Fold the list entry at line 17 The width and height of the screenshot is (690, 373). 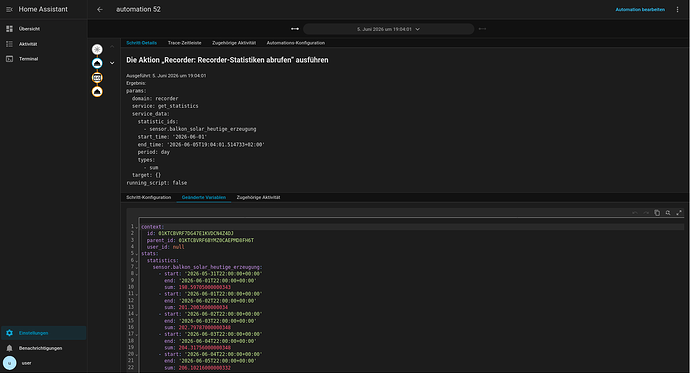tap(137, 334)
